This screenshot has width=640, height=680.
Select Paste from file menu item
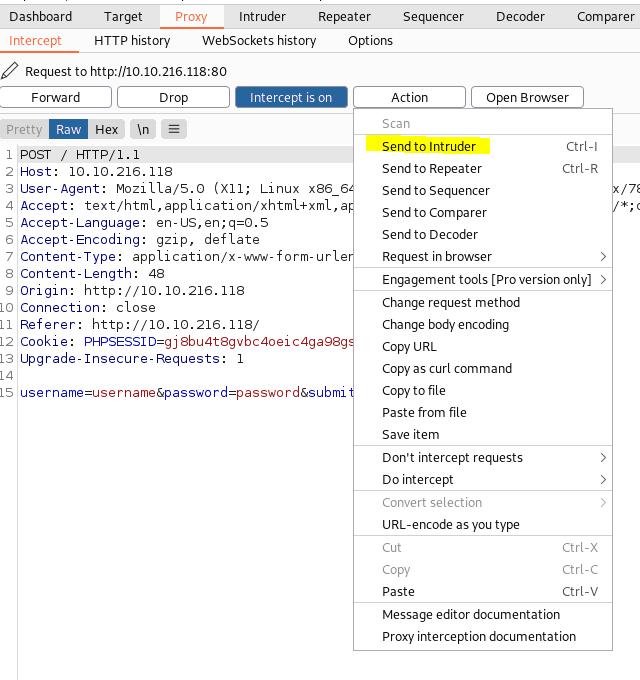[483, 412]
